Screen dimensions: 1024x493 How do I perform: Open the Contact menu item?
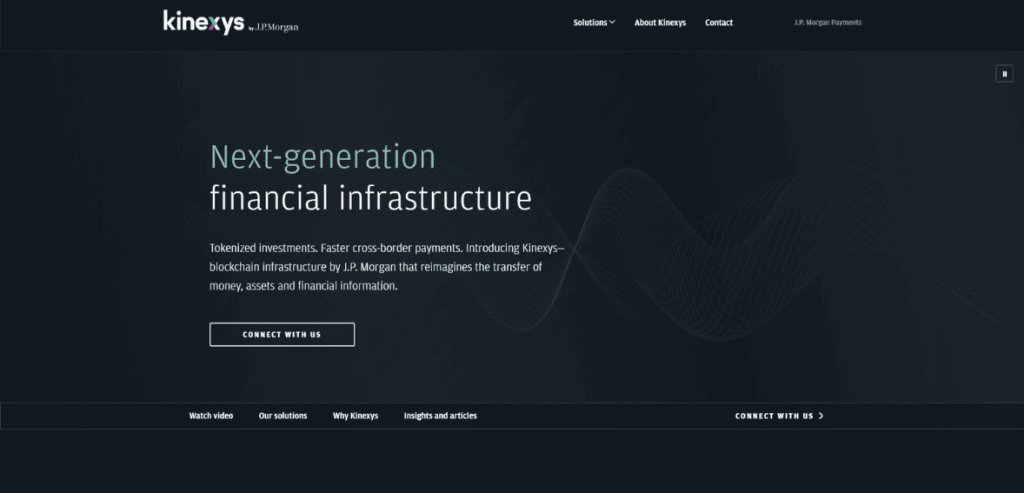coord(718,22)
